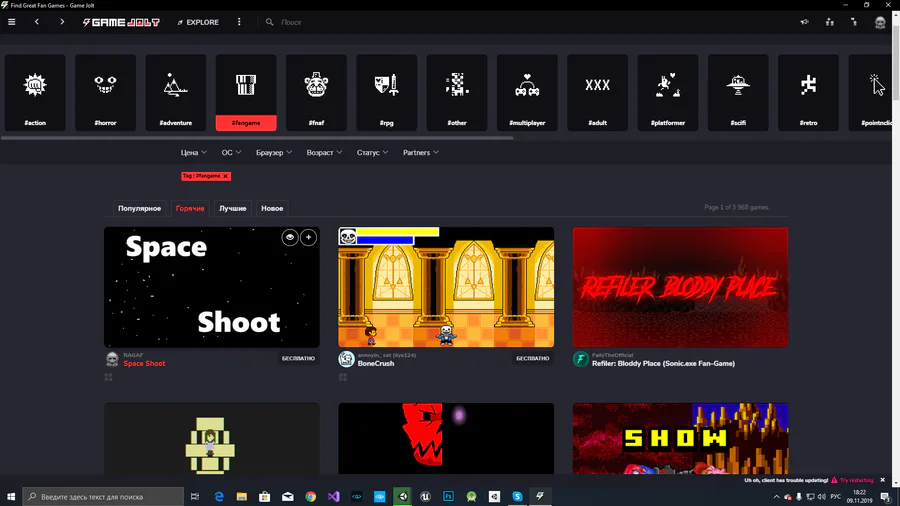Follow Space Shoot with eye icon

click(290, 237)
